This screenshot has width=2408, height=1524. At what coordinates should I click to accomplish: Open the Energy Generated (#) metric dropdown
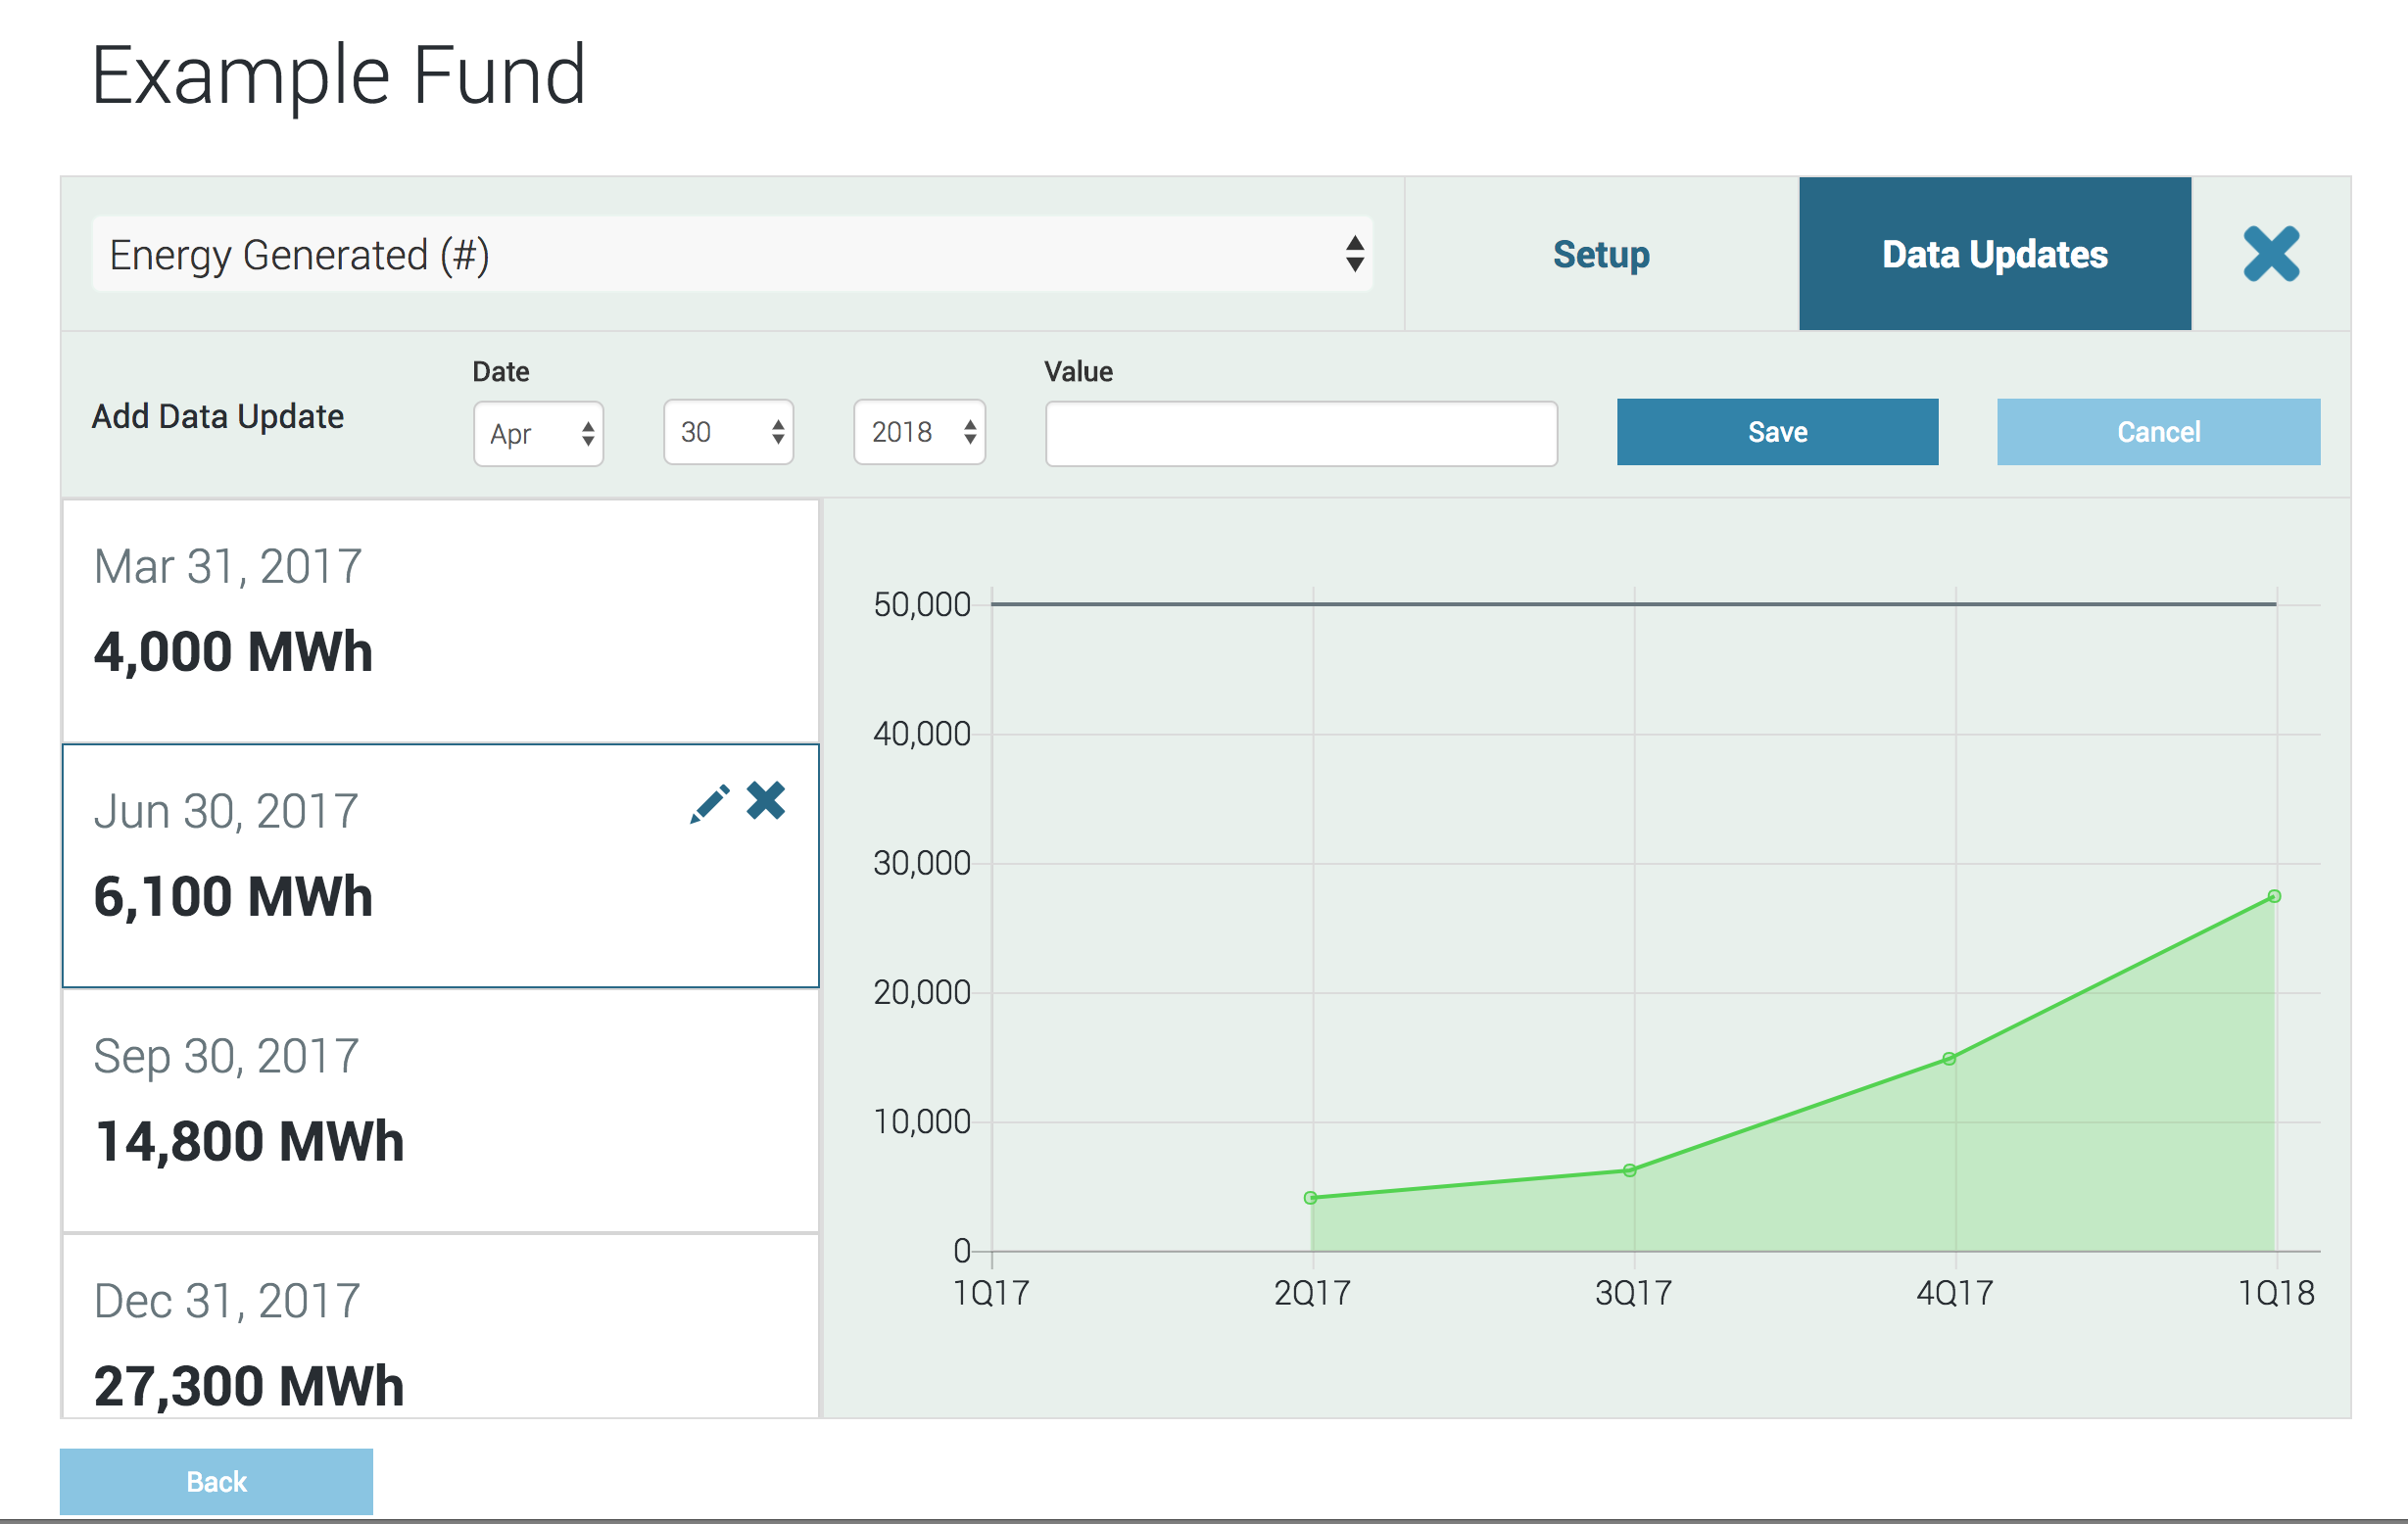tap(732, 254)
